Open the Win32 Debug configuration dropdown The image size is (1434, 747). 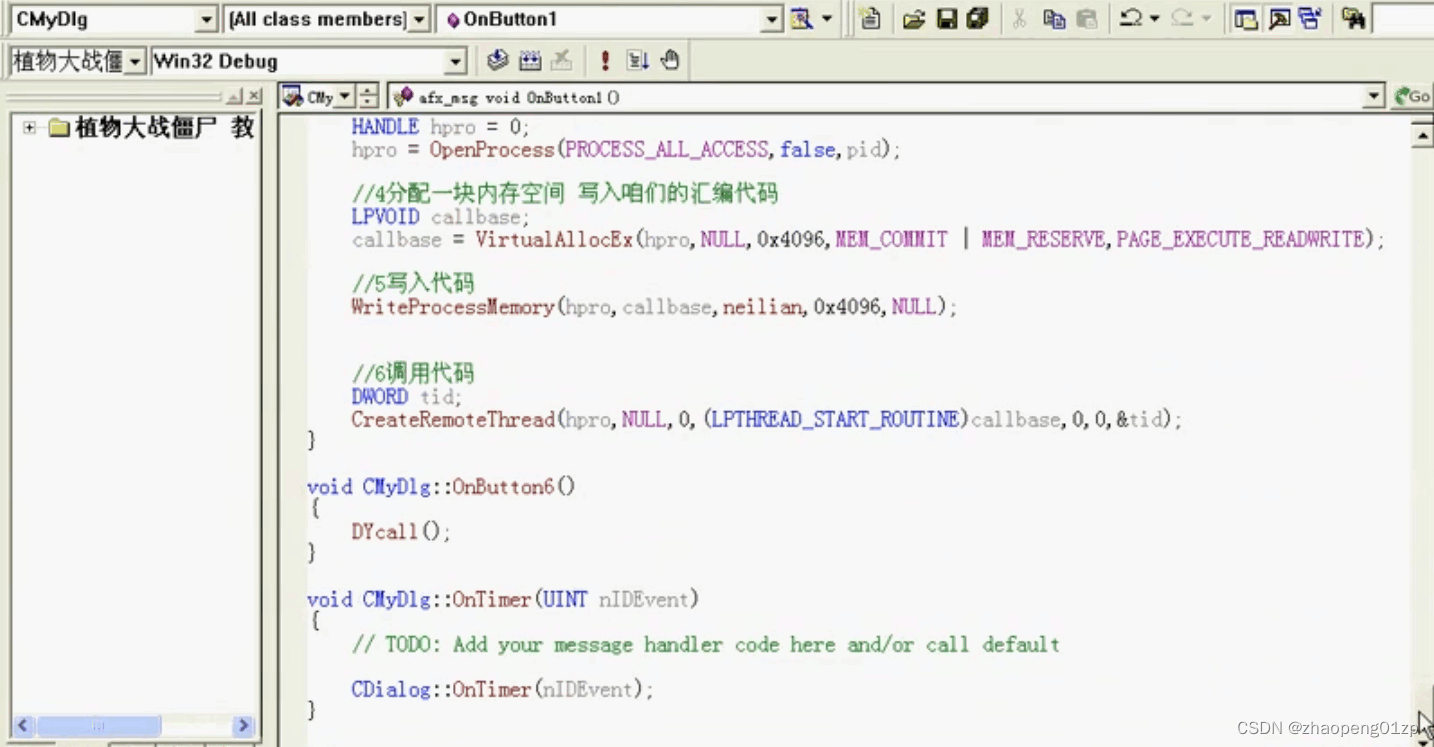[456, 62]
